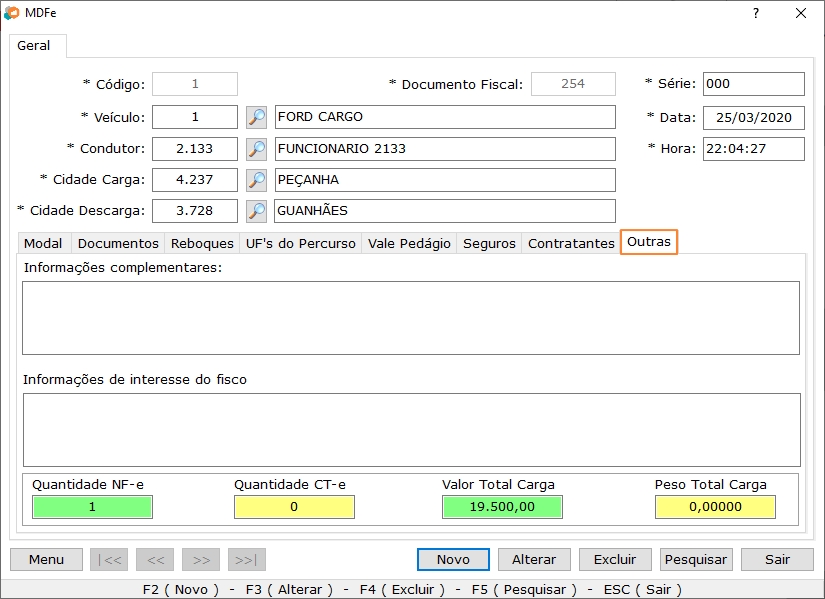Click the magnifier icon next to Veículo
The width and height of the screenshot is (825, 599).
[256, 117]
